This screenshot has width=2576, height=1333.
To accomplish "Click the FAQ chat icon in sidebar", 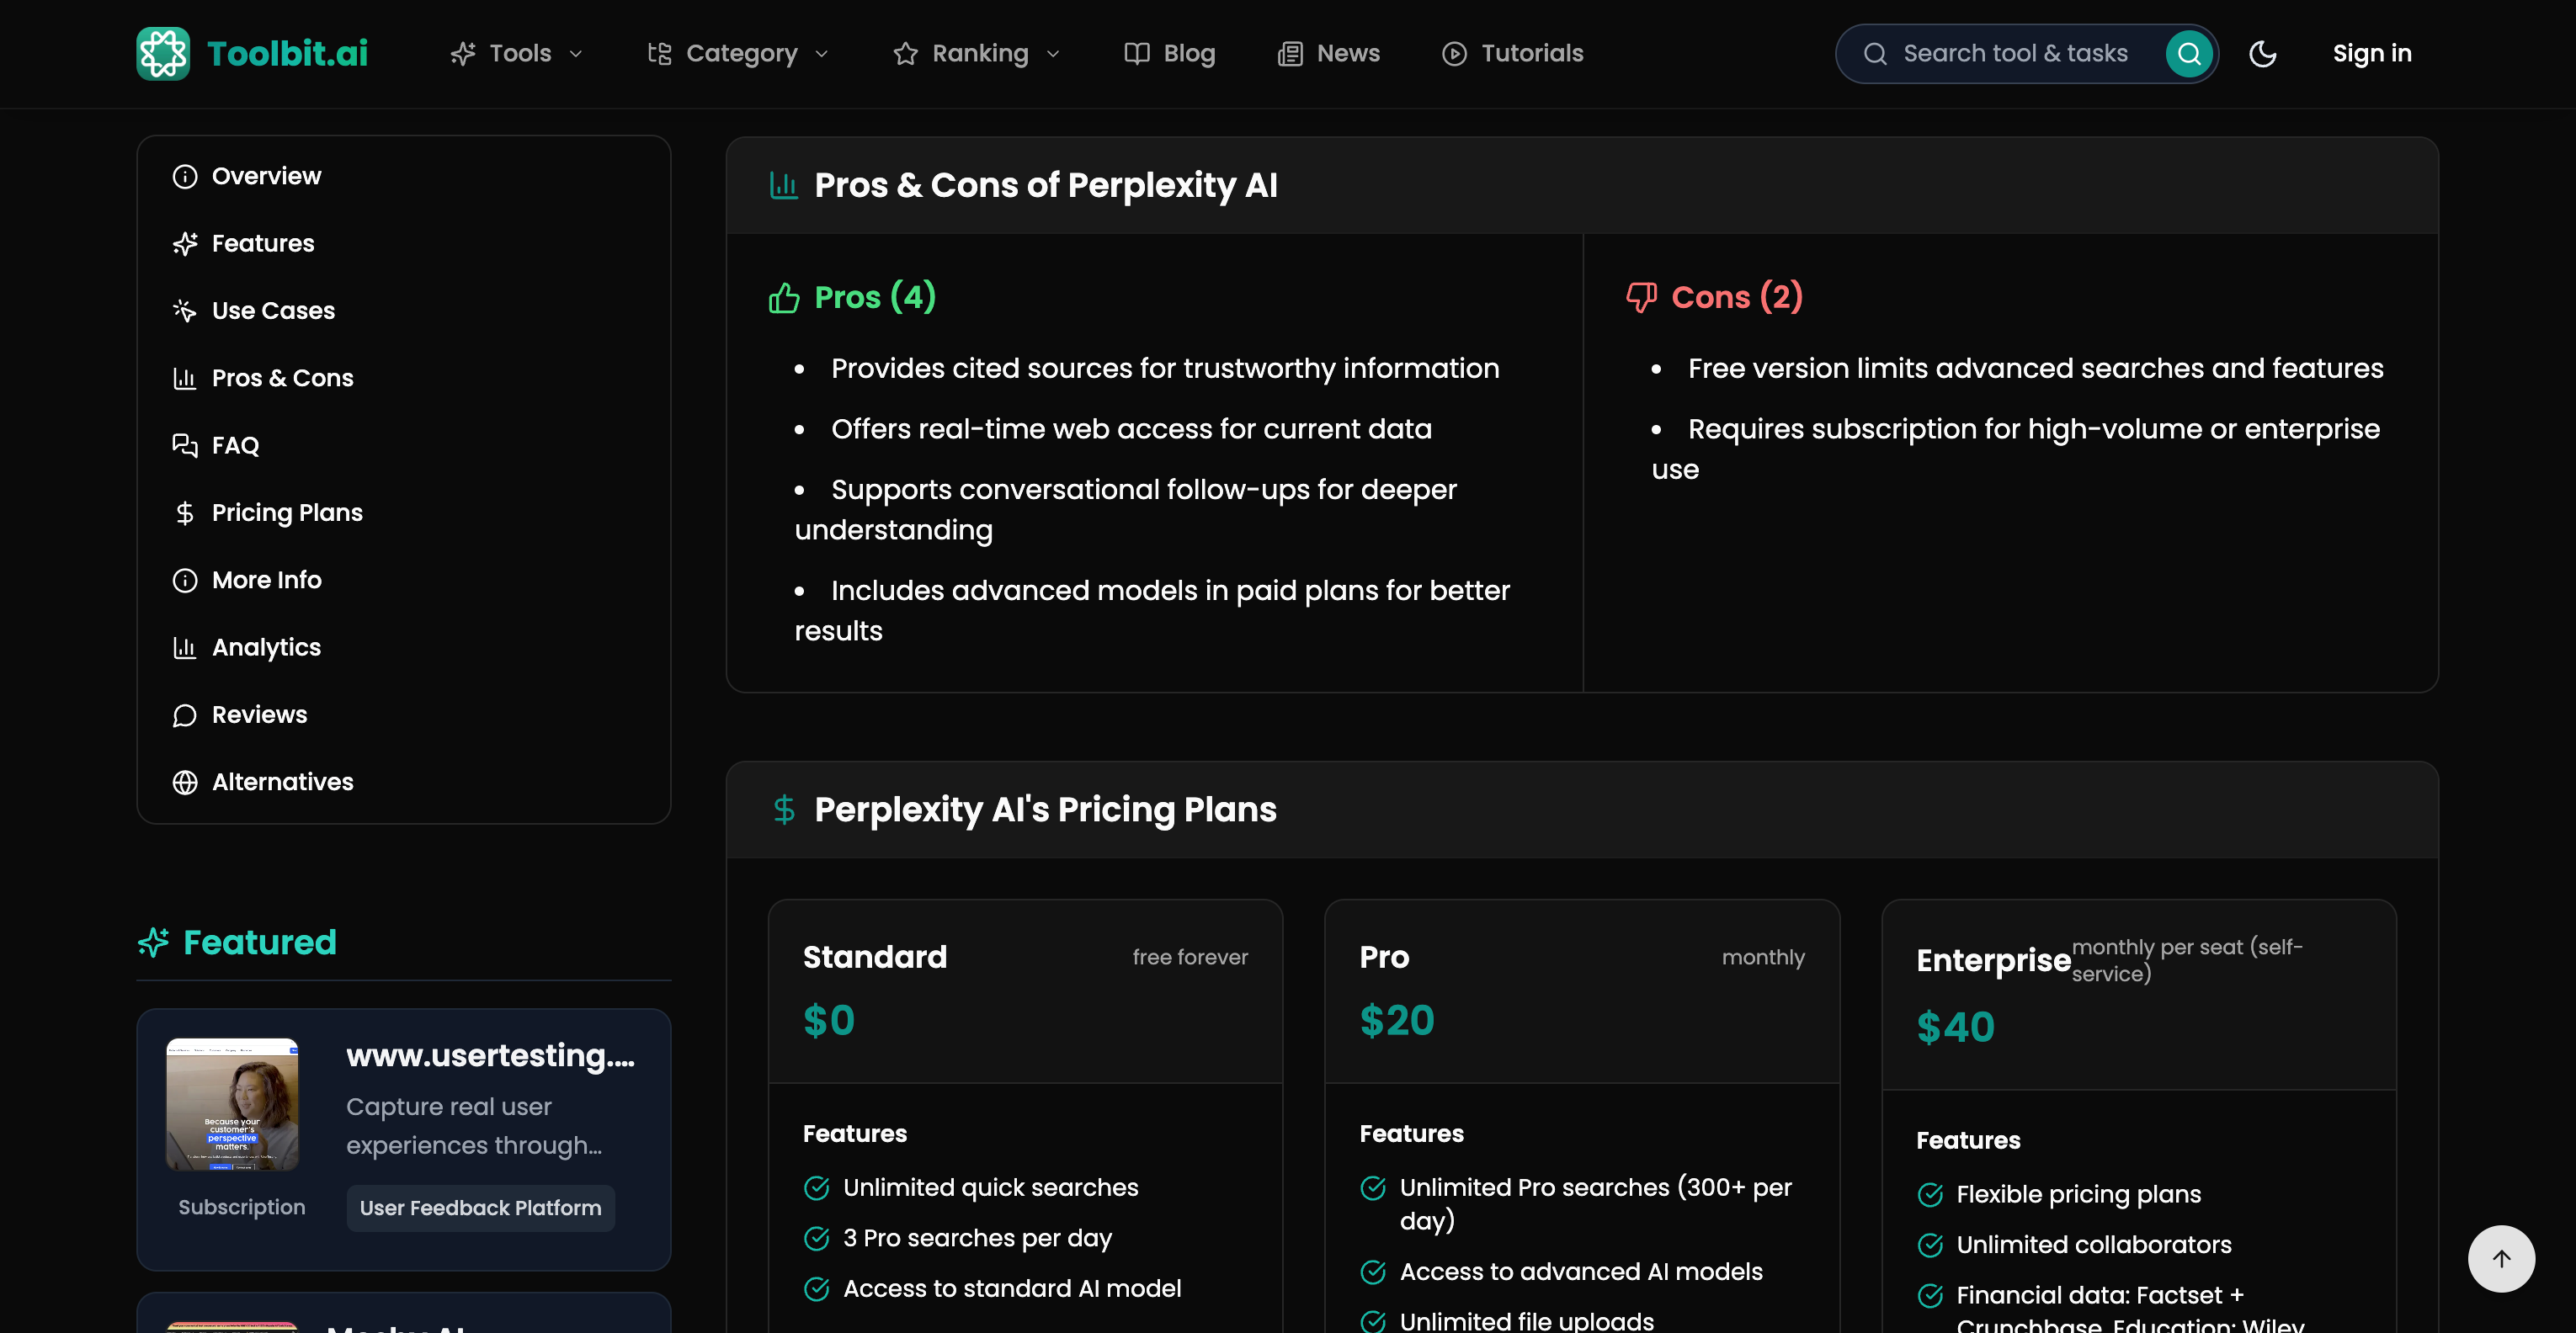I will click(x=185, y=445).
